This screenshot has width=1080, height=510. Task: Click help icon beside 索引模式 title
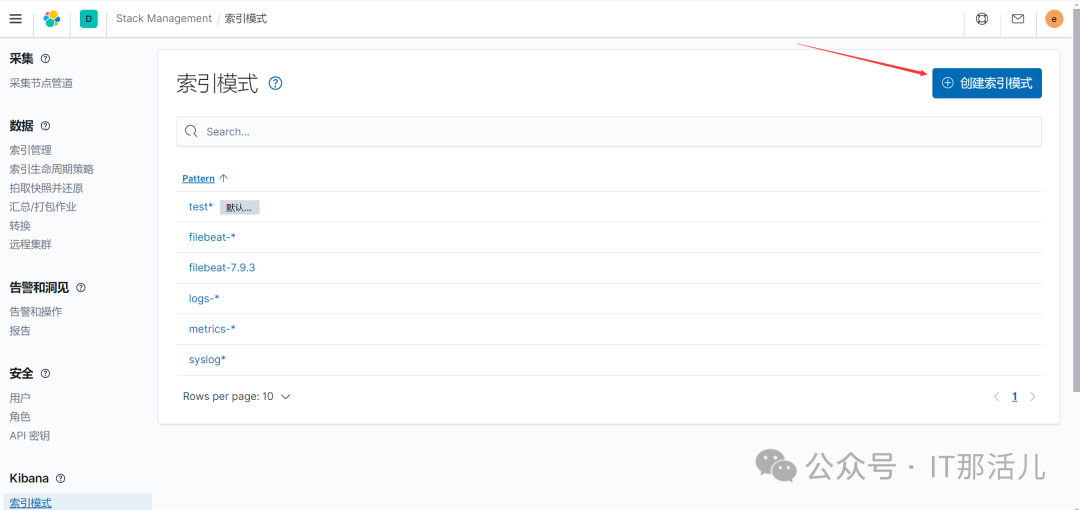click(276, 84)
